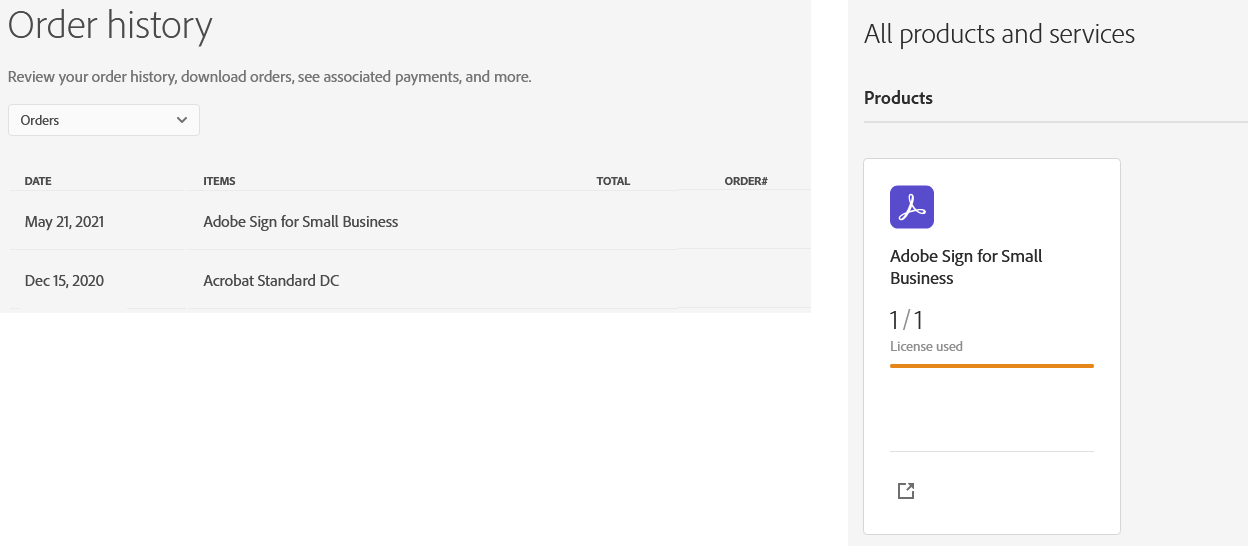Click the TOTAL column header
This screenshot has width=1248, height=548.
click(x=613, y=181)
